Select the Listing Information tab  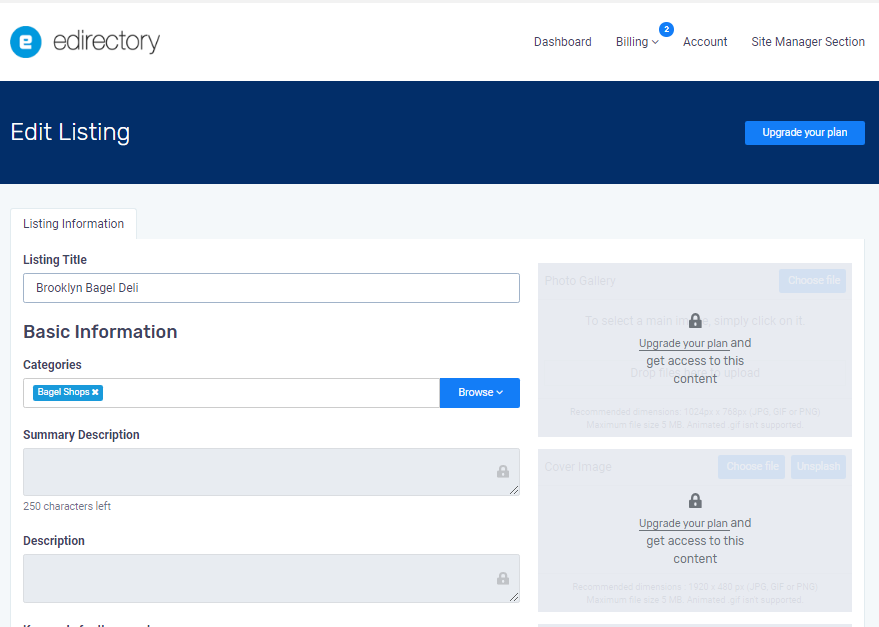coord(74,224)
